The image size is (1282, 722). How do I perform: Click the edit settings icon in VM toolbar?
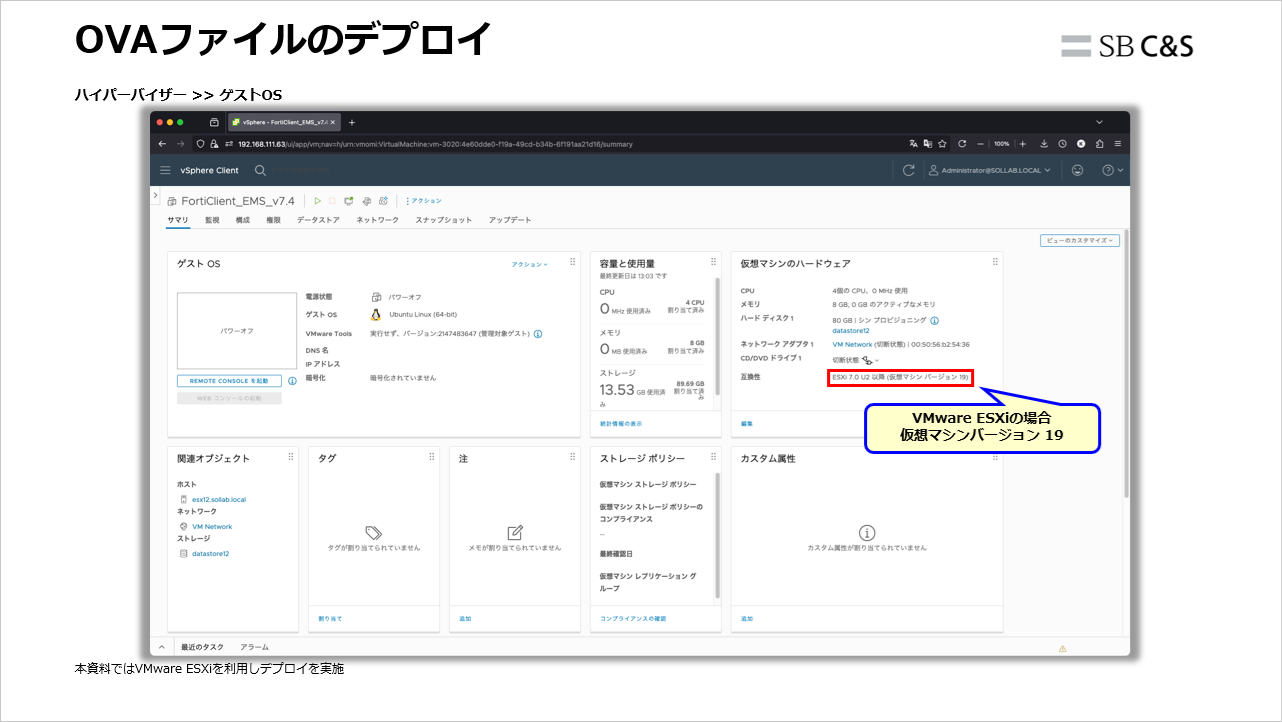(x=366, y=201)
